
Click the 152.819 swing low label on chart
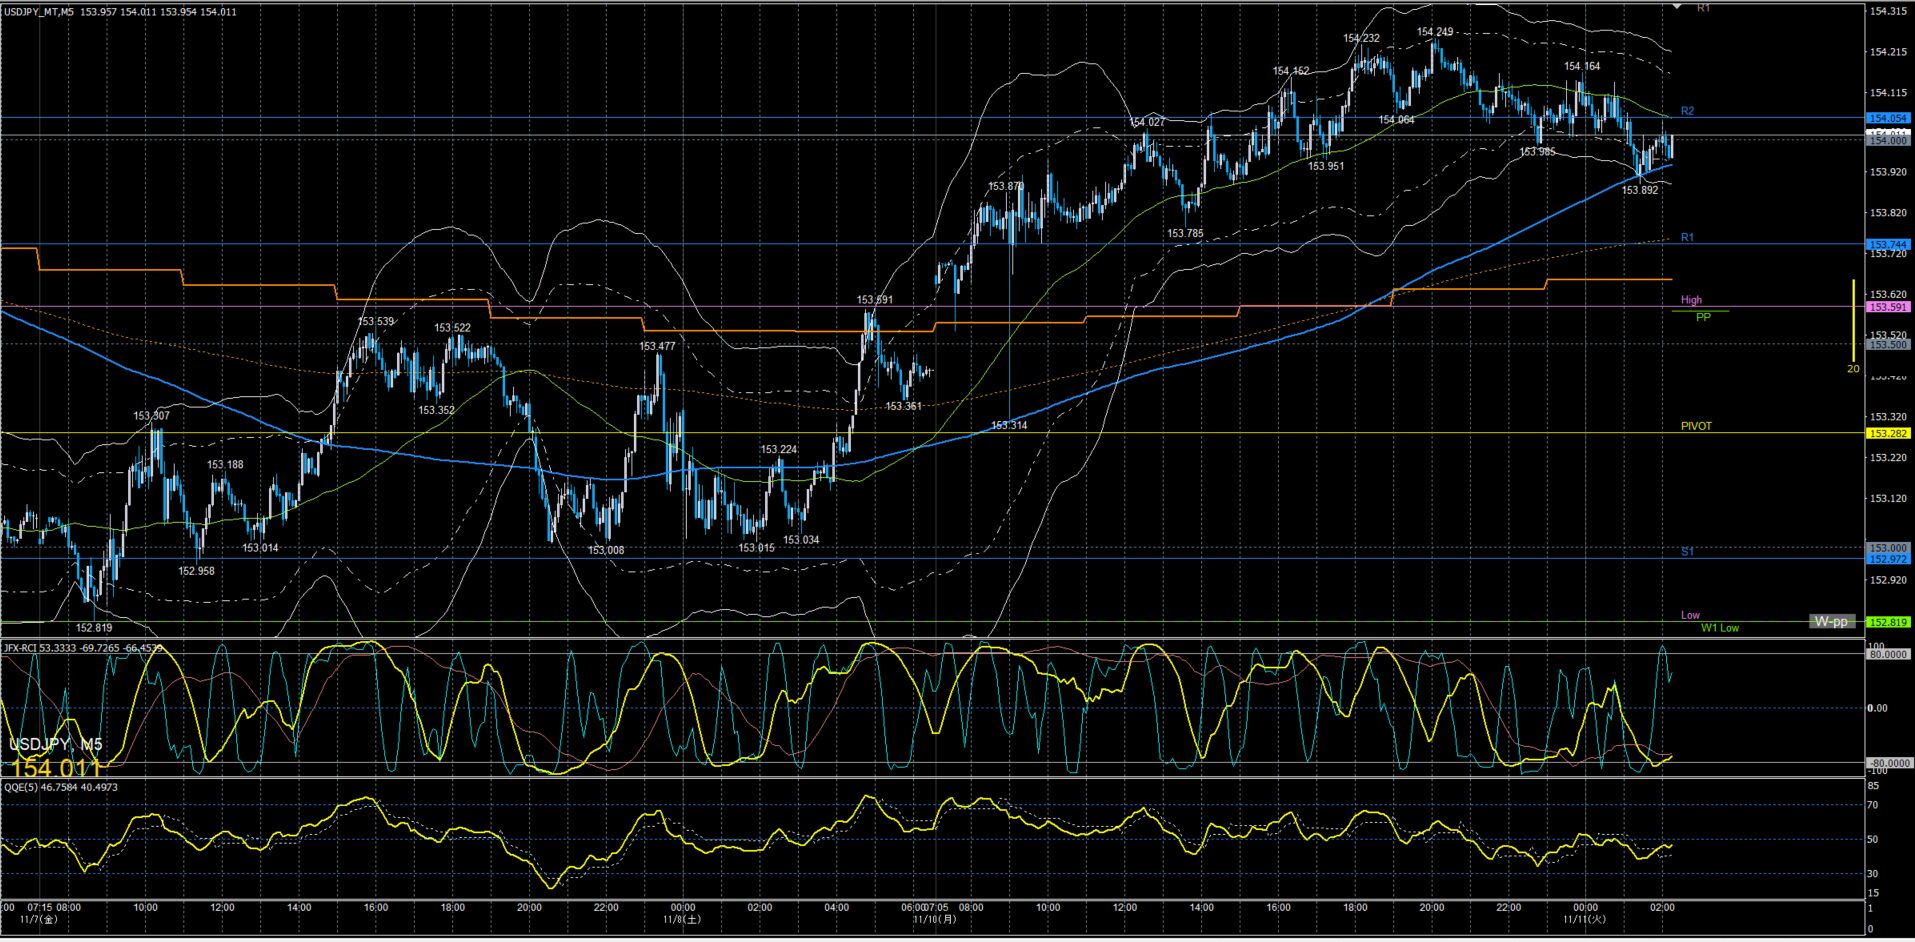(94, 628)
